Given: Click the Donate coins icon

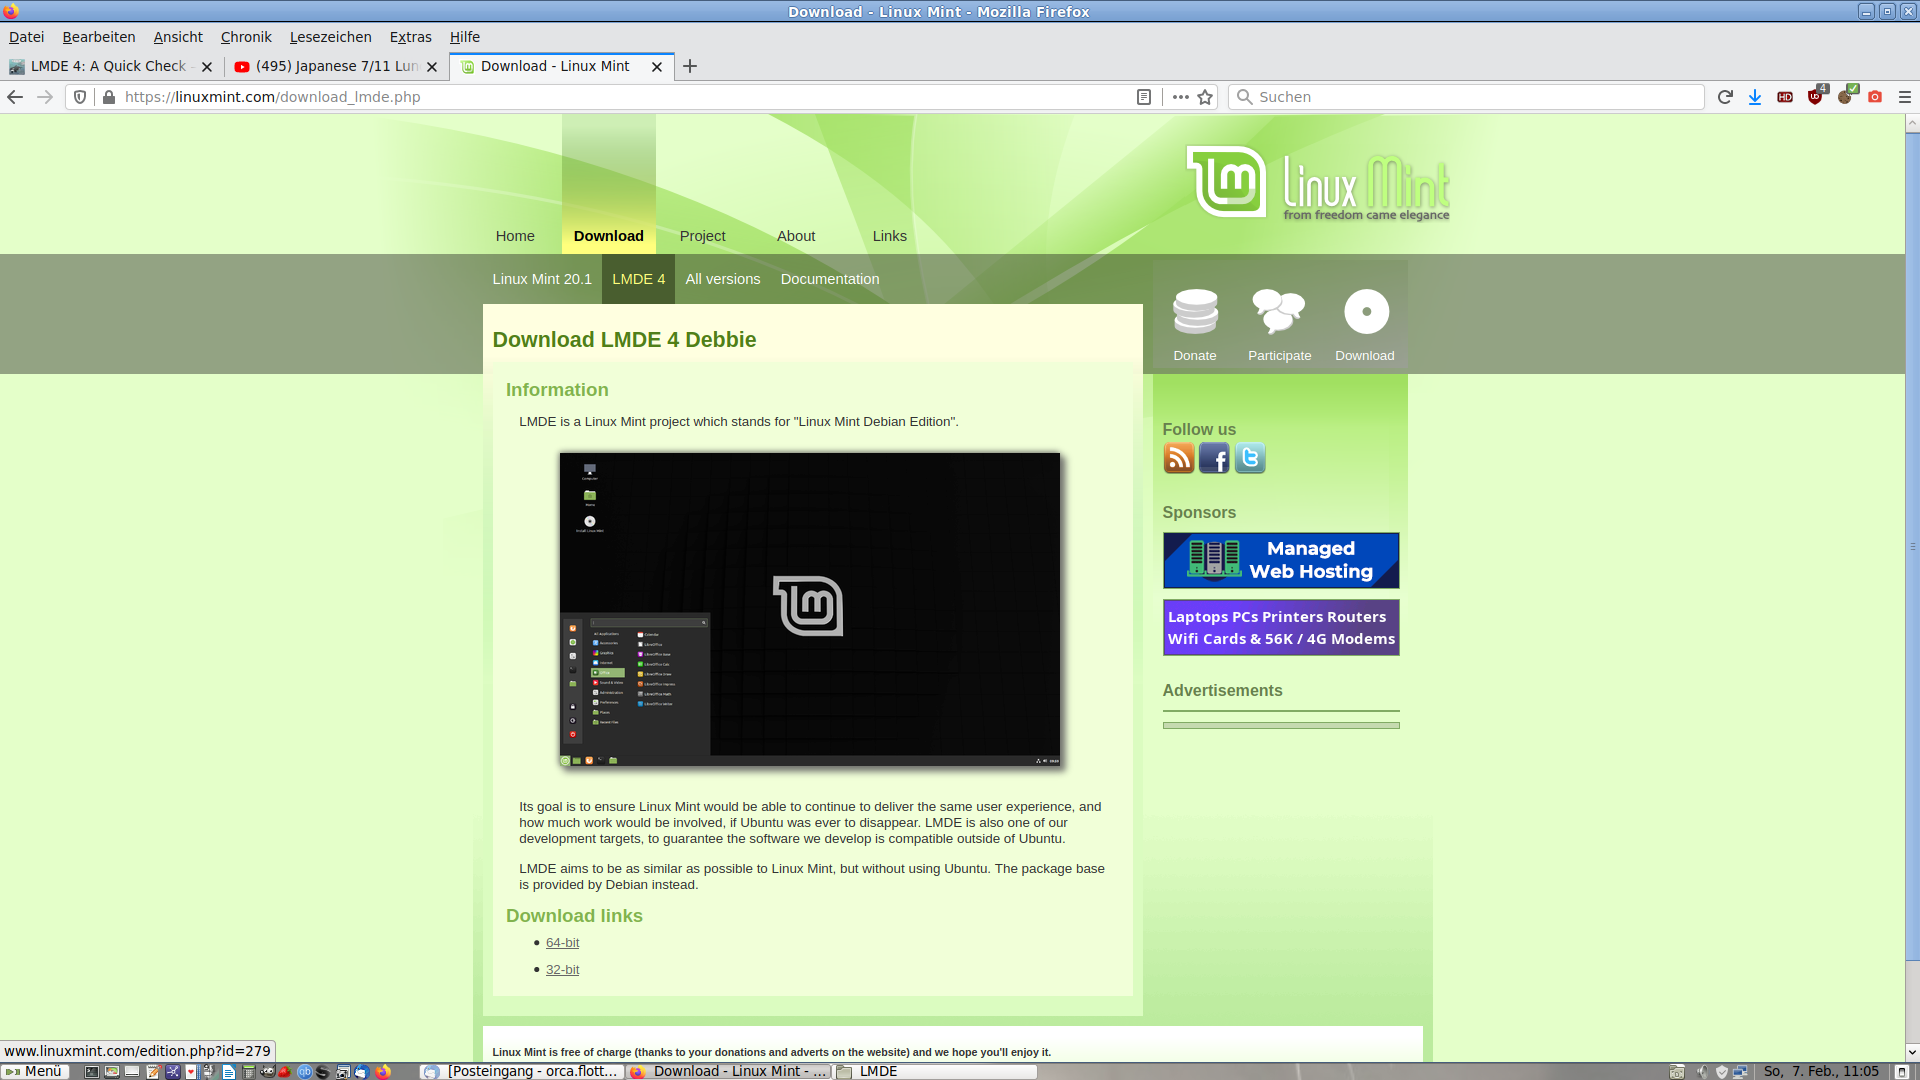Looking at the screenshot, I should (x=1195, y=312).
